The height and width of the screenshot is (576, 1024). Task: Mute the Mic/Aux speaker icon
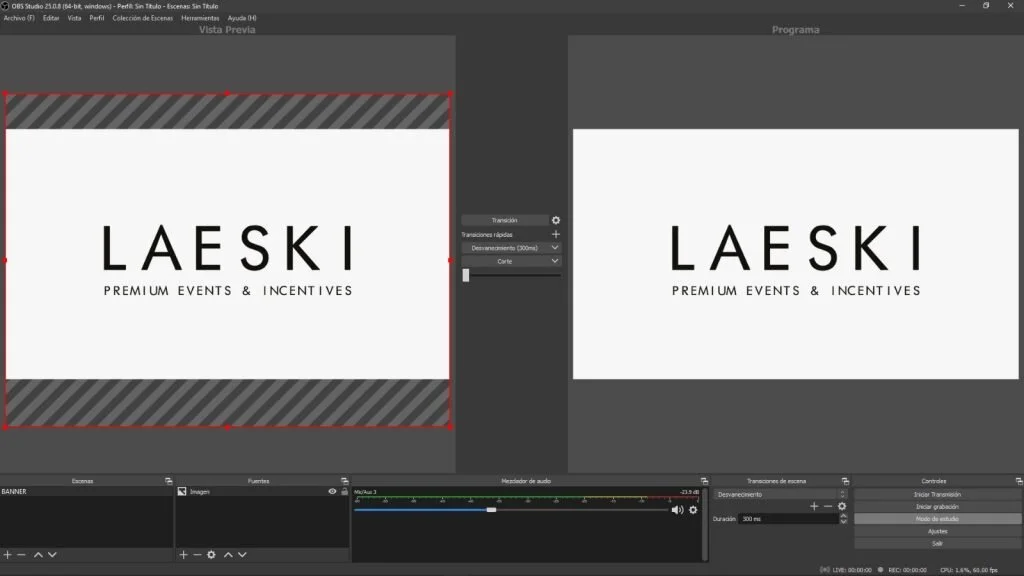pyautogui.click(x=677, y=509)
